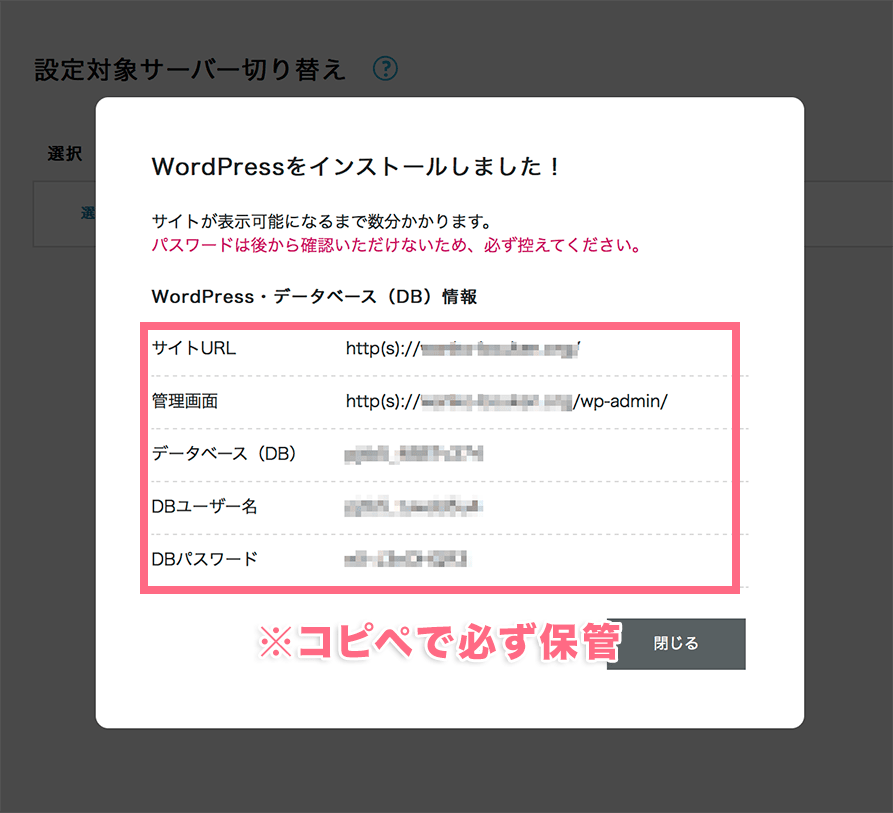Click the サイトが表示可能になるまで数分かかります text
Screen dimensions: 893x813
click(x=322, y=221)
